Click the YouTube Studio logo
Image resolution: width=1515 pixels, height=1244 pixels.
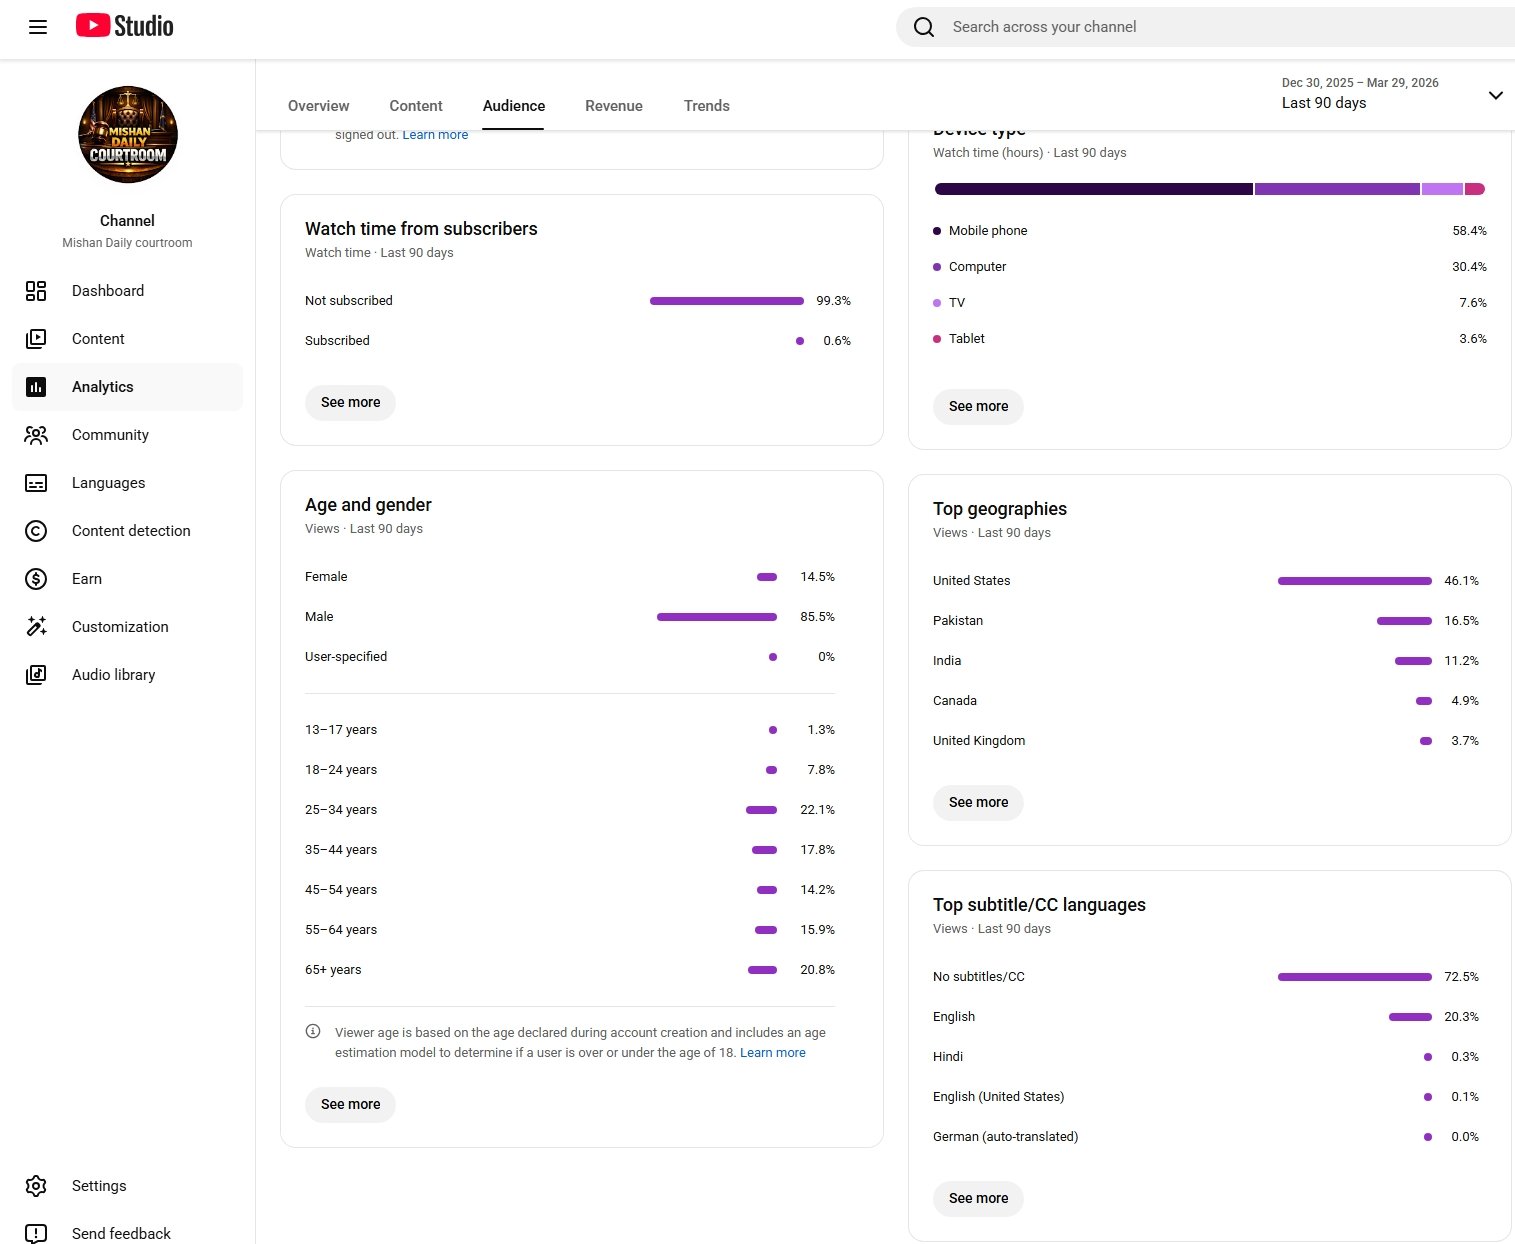[125, 26]
